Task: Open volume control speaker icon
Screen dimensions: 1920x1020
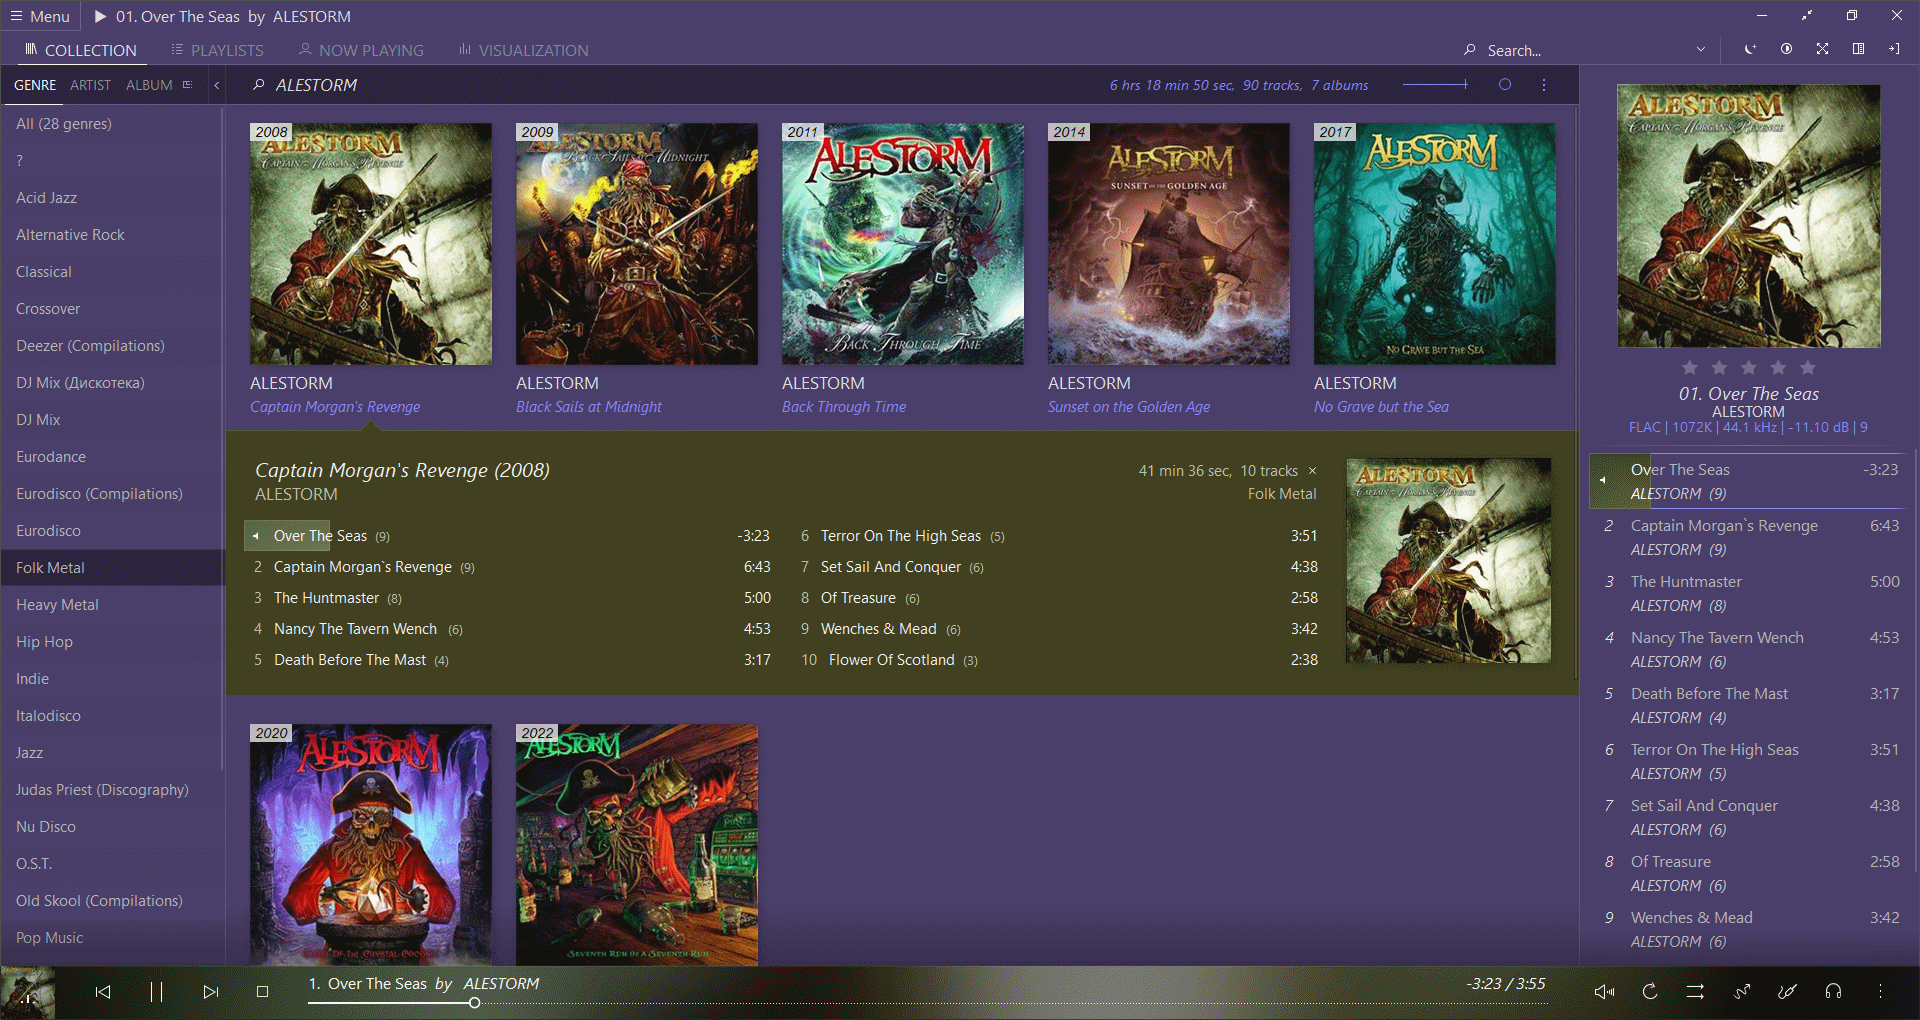Action: (x=1604, y=991)
